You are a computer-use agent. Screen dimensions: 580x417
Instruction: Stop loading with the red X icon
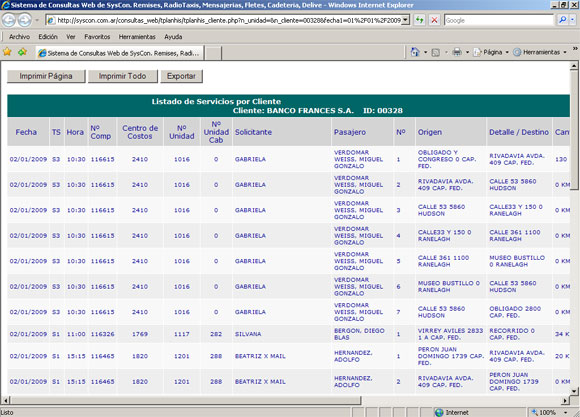pyautogui.click(x=434, y=20)
